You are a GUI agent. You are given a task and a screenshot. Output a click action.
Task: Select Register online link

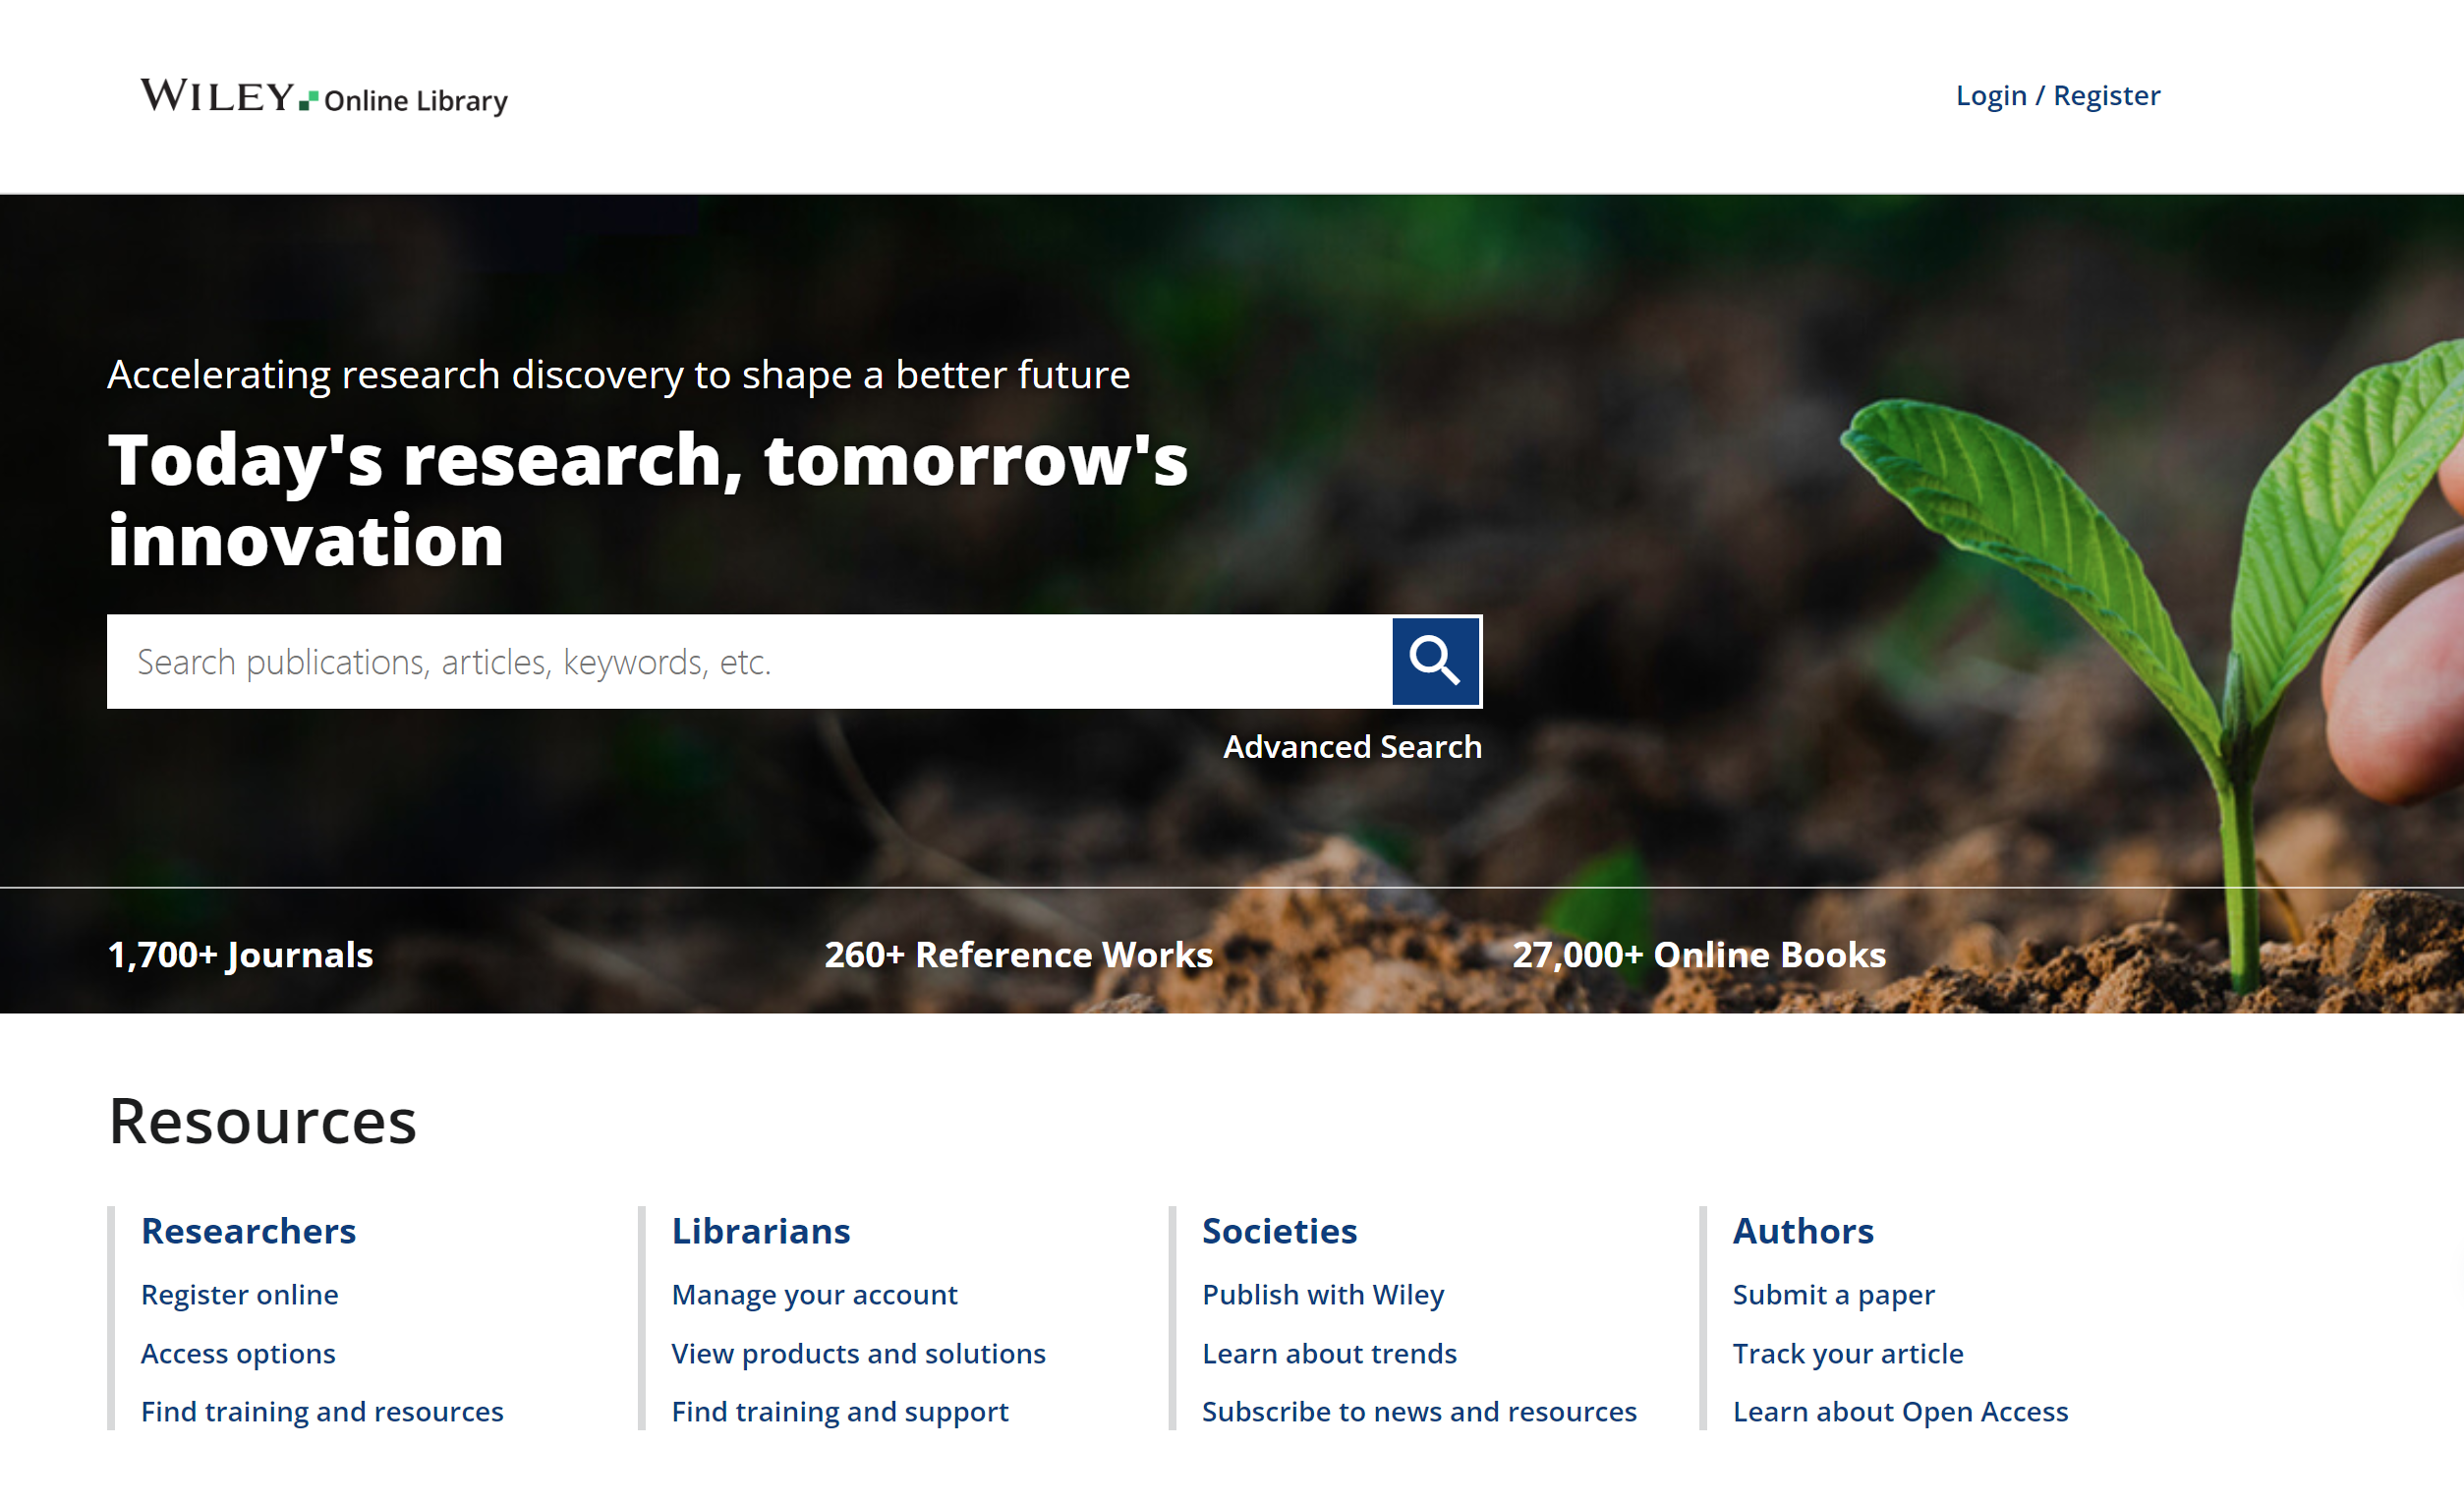coord(239,1294)
